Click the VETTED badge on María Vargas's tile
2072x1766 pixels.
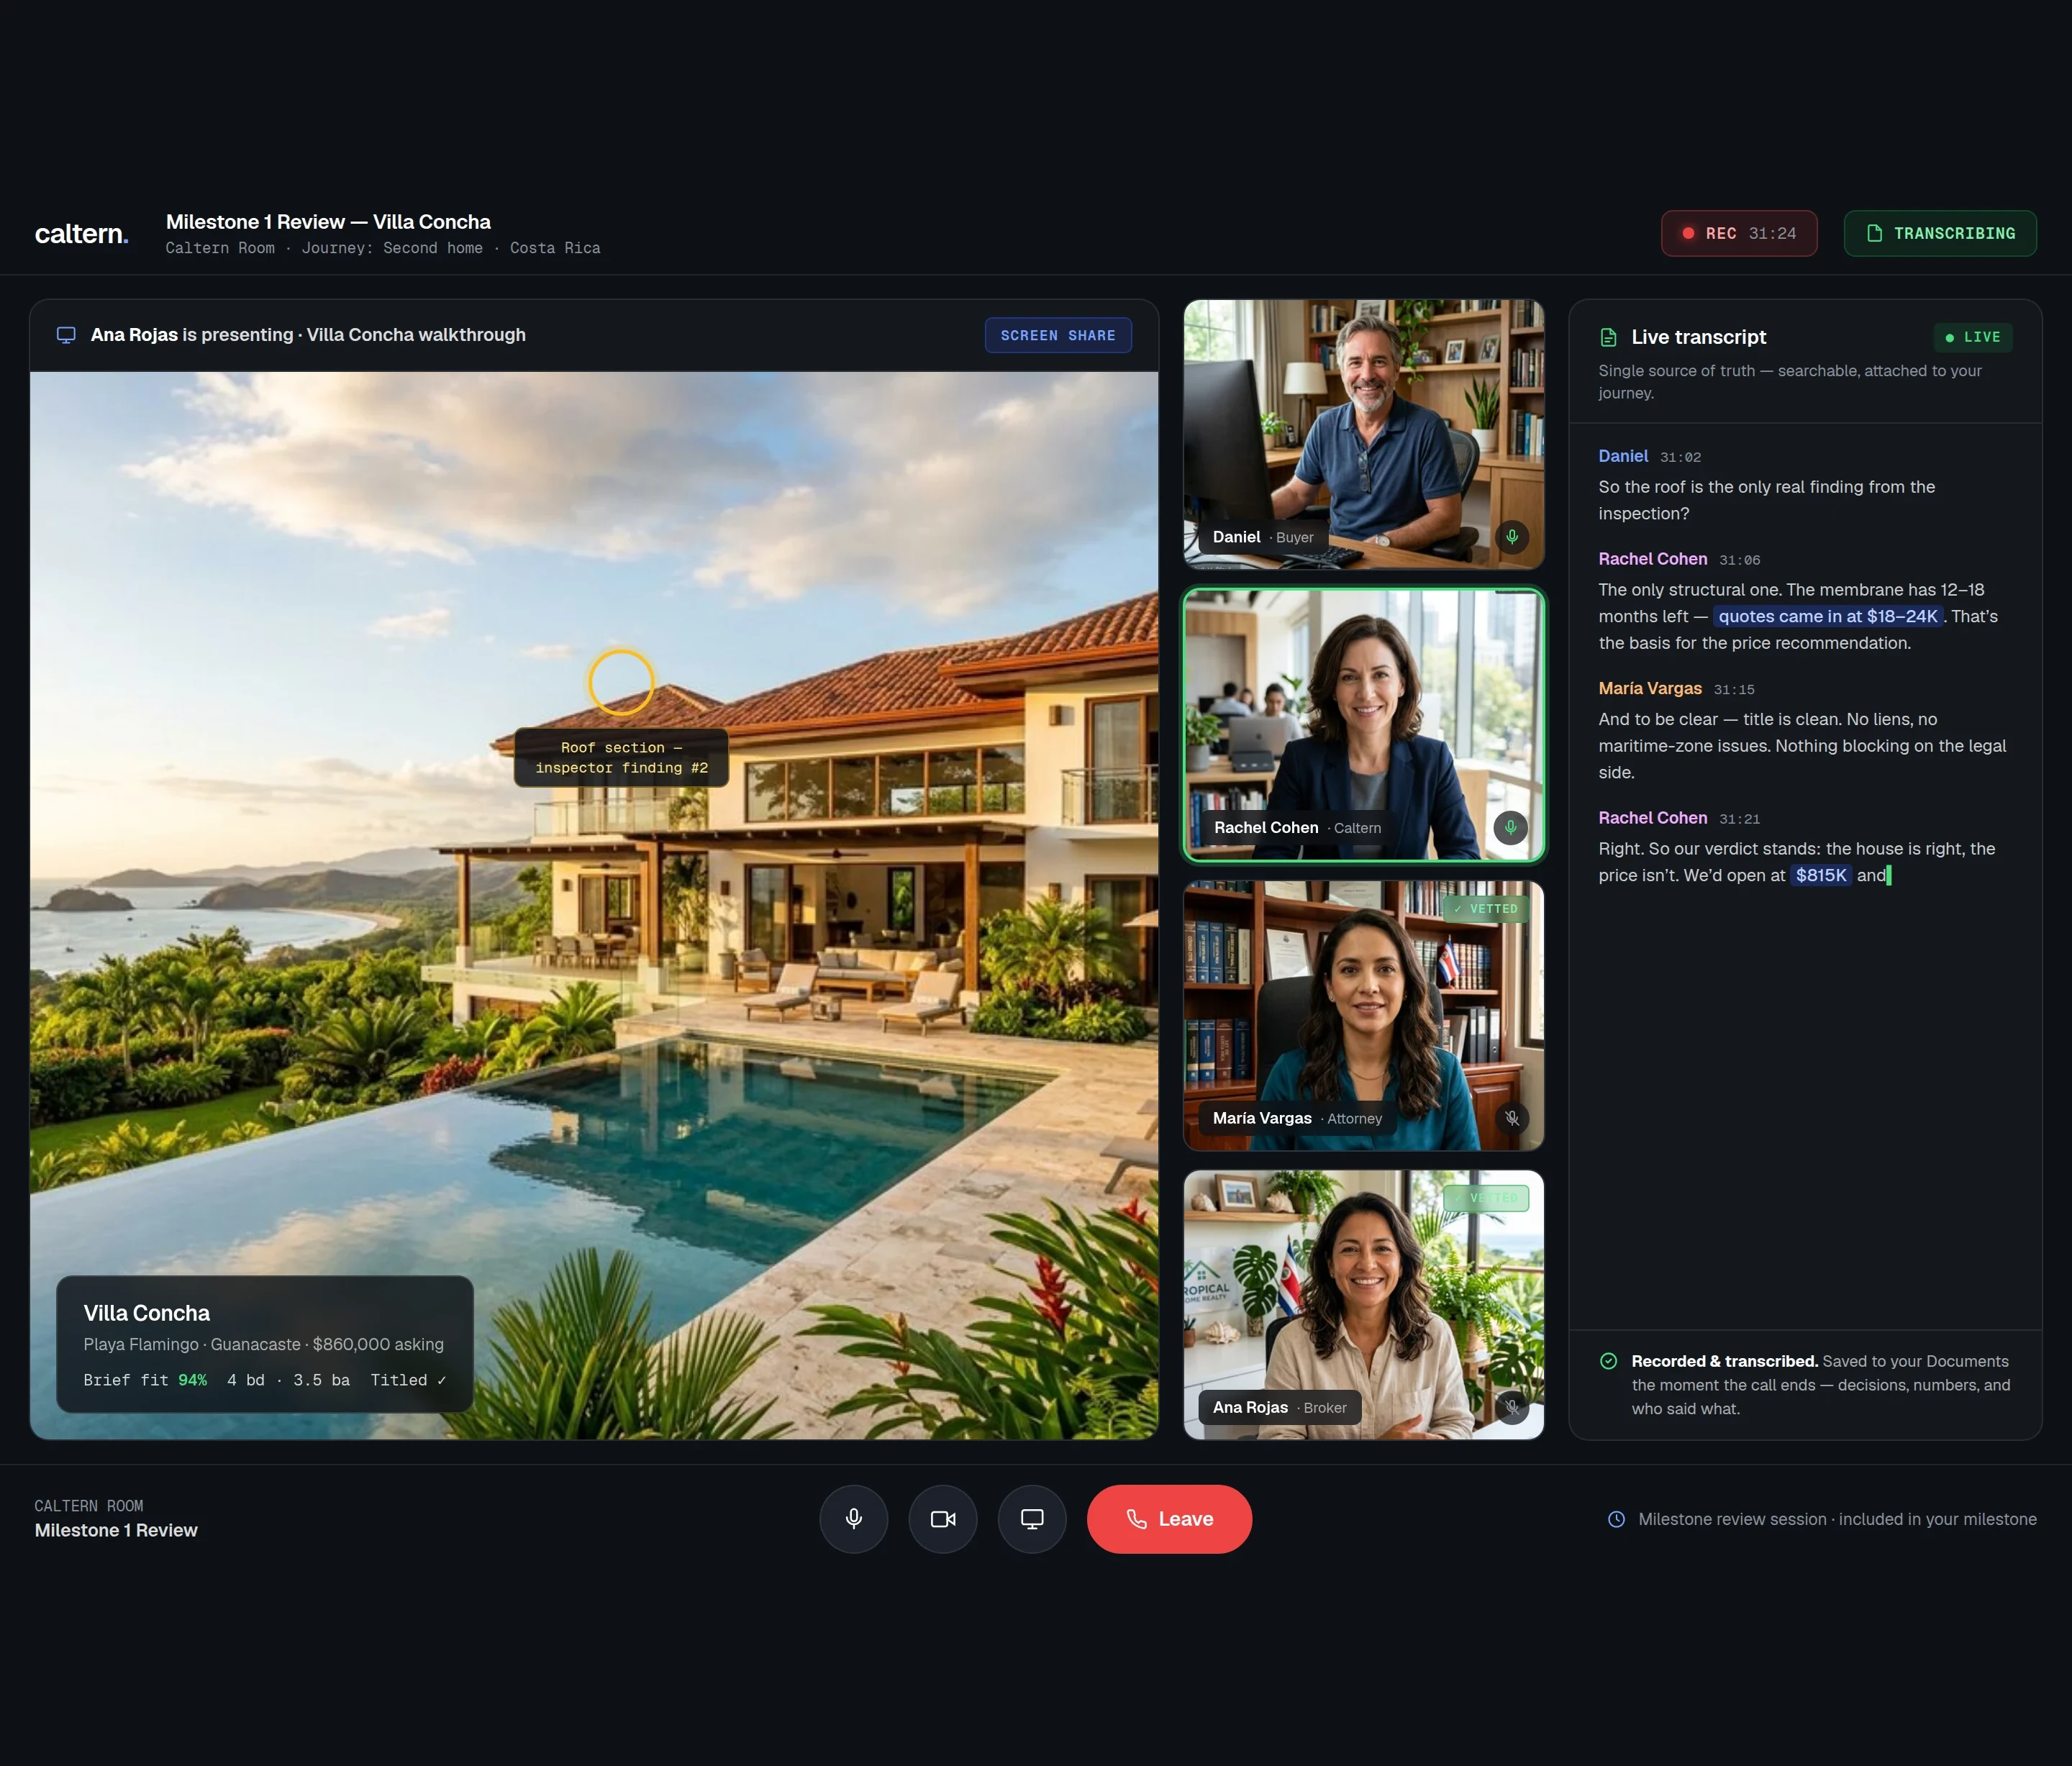coord(1486,909)
